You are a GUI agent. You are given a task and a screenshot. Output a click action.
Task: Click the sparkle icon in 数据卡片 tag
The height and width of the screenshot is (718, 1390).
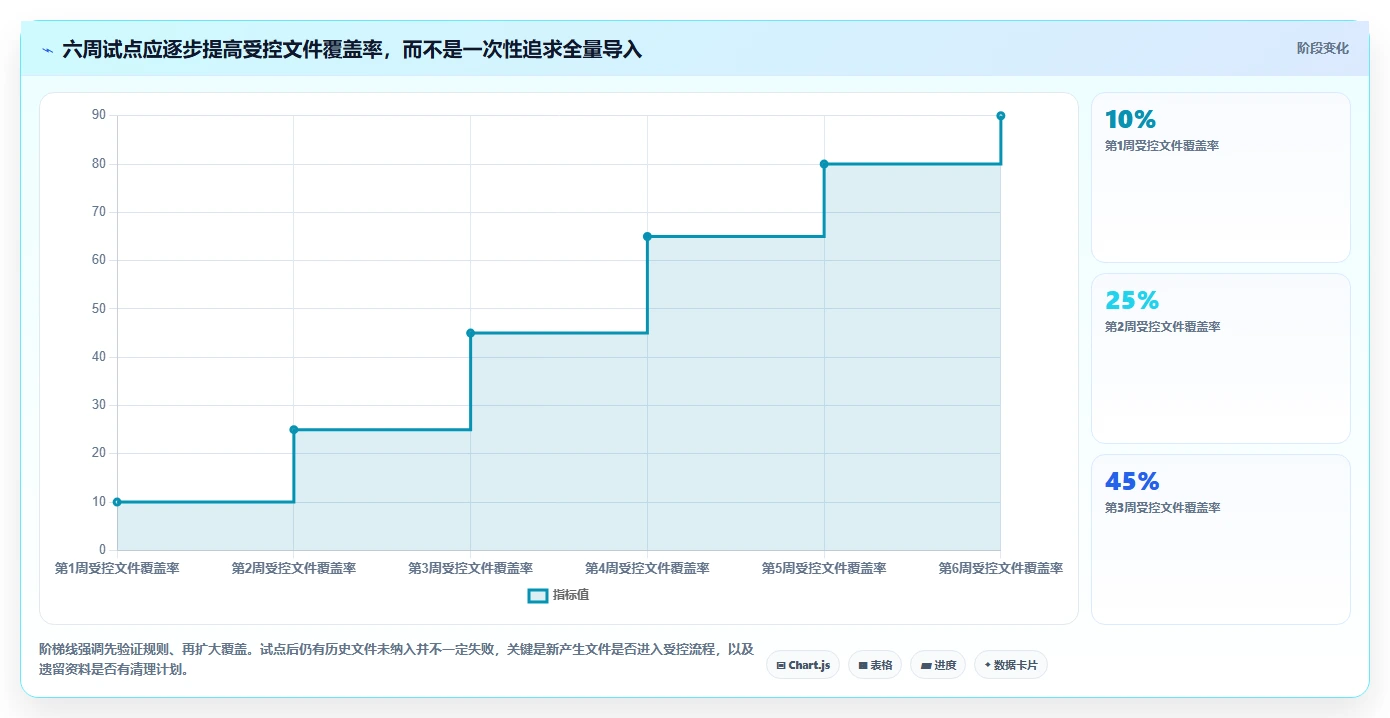pyautogui.click(x=988, y=665)
